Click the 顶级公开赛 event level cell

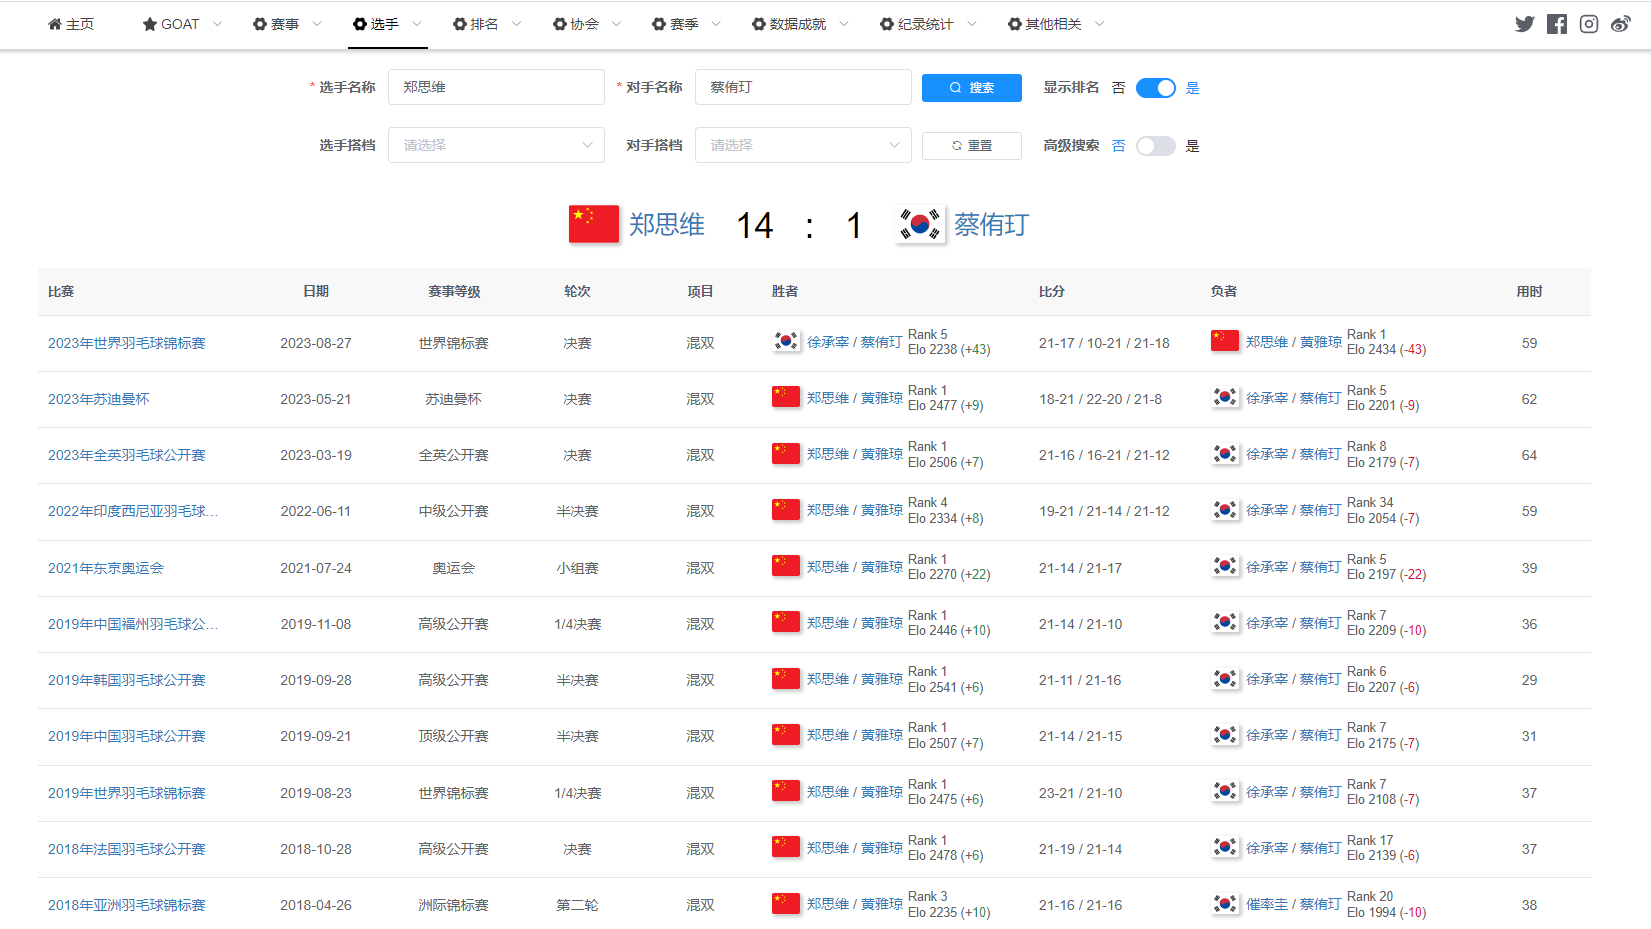(x=454, y=736)
